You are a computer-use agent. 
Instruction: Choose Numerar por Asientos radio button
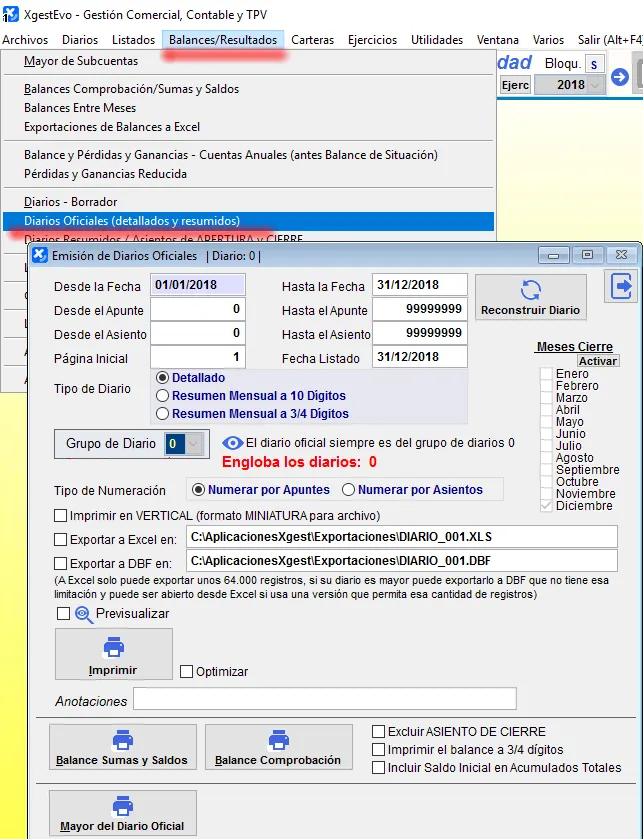point(349,490)
